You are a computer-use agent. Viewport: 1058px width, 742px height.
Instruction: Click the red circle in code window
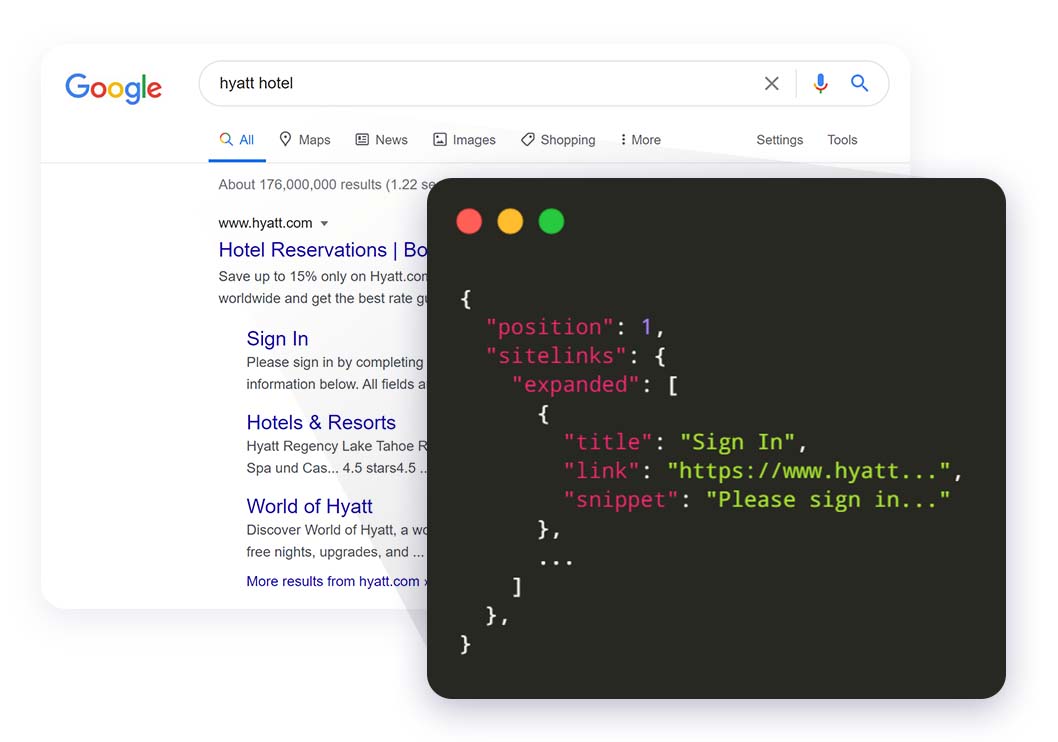click(469, 221)
